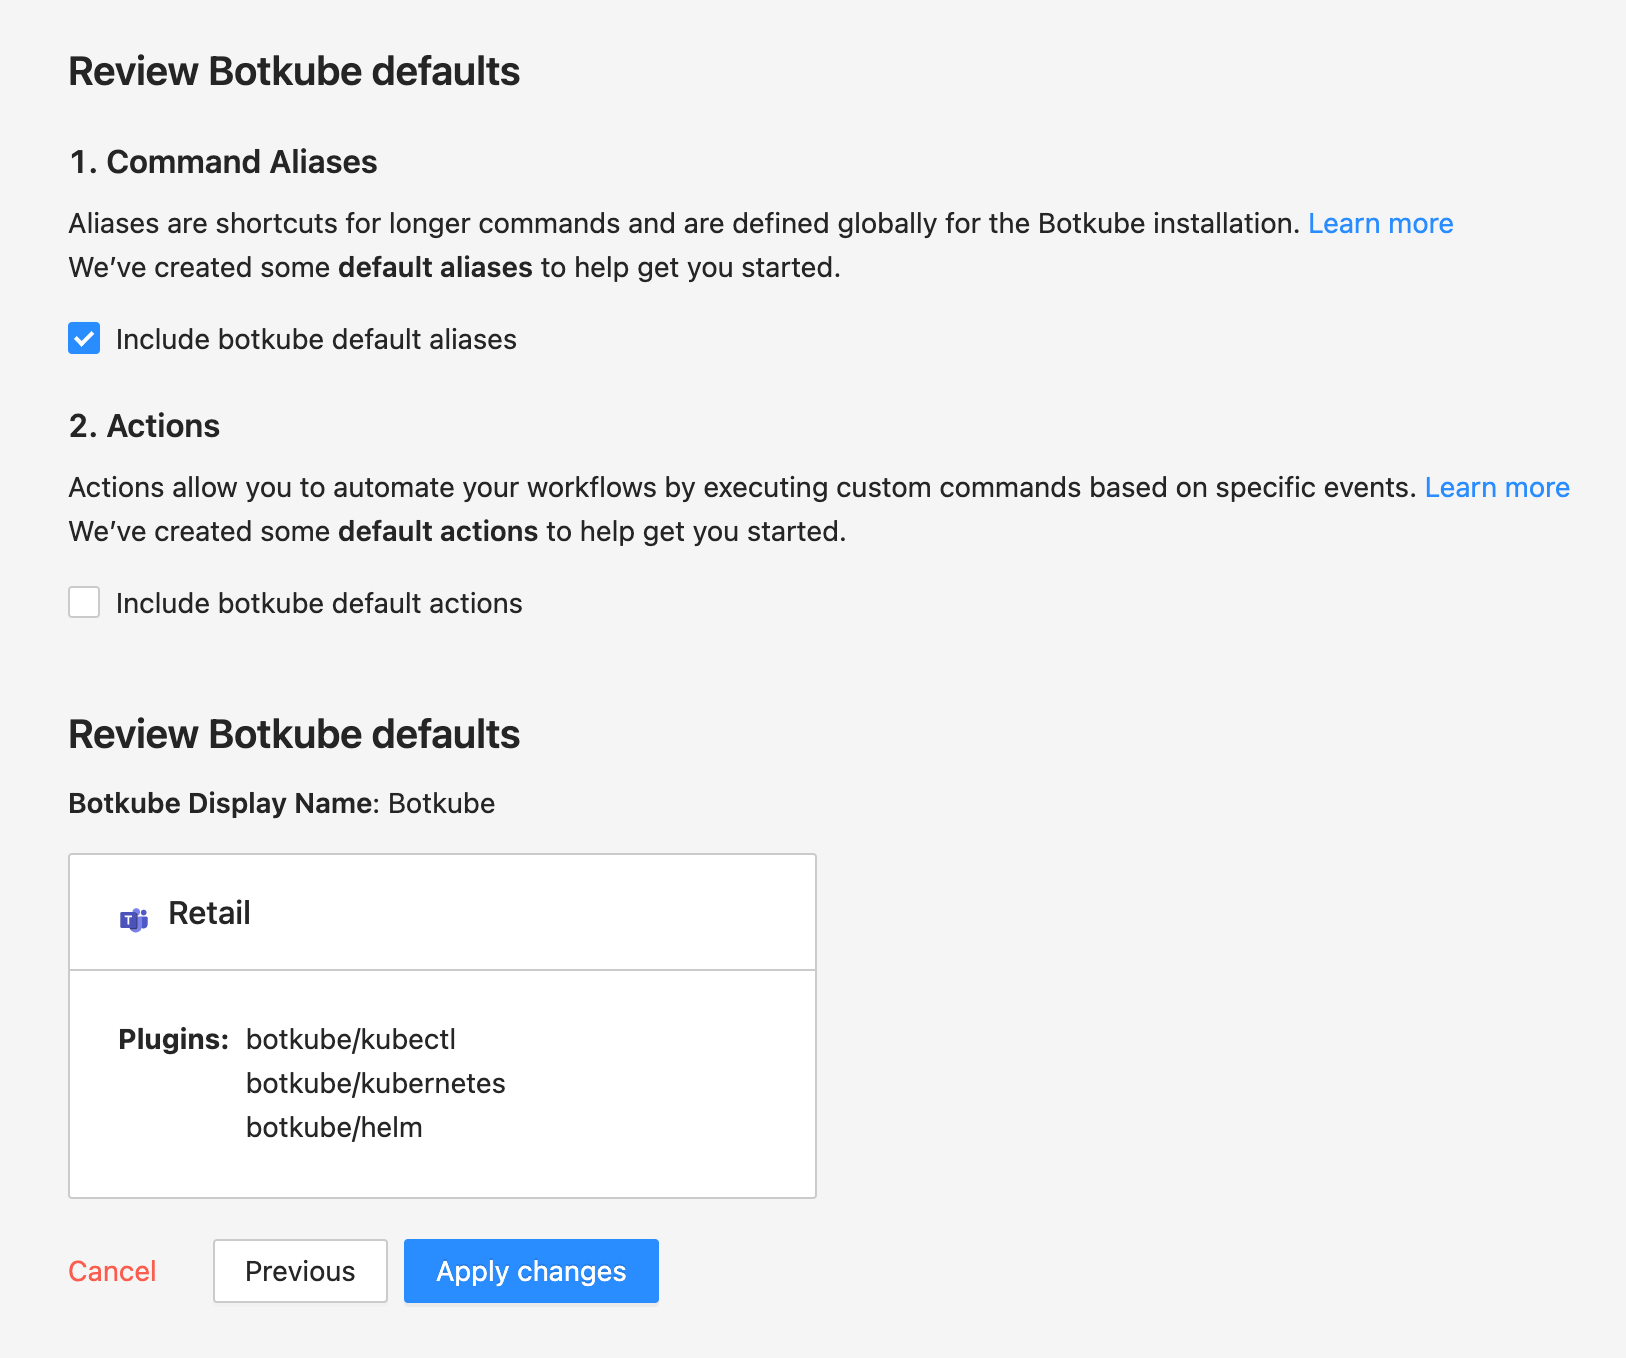The height and width of the screenshot is (1358, 1626).
Task: Select the Retail platform name
Action: [x=209, y=913]
